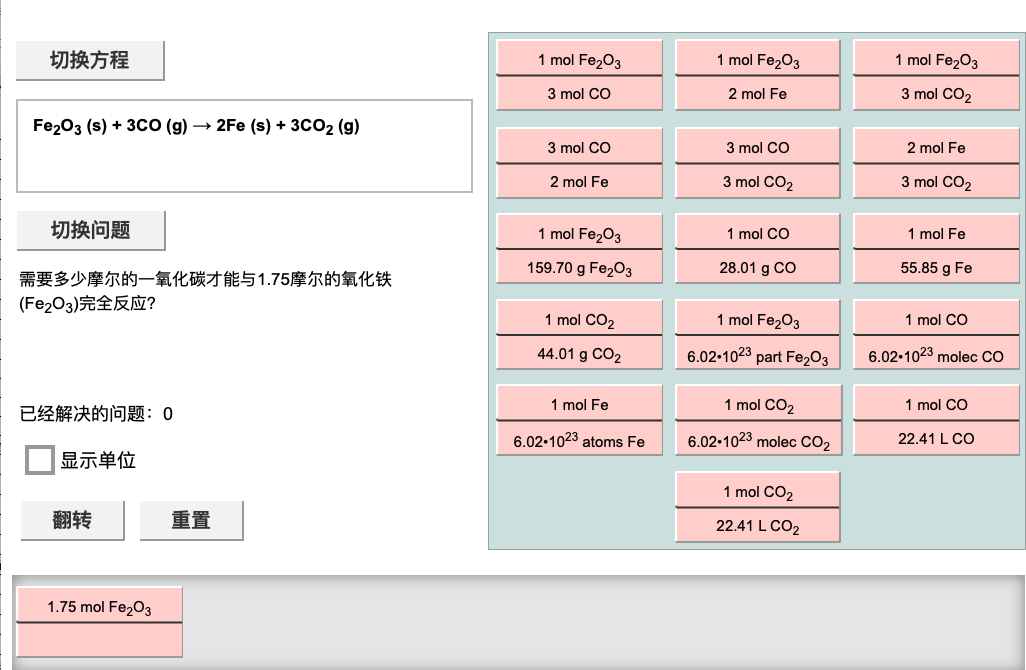Select the 1 mol Fe2O3 over 3 mol CO tile
Viewport: 1026px width, 670px height.
pyautogui.click(x=579, y=75)
